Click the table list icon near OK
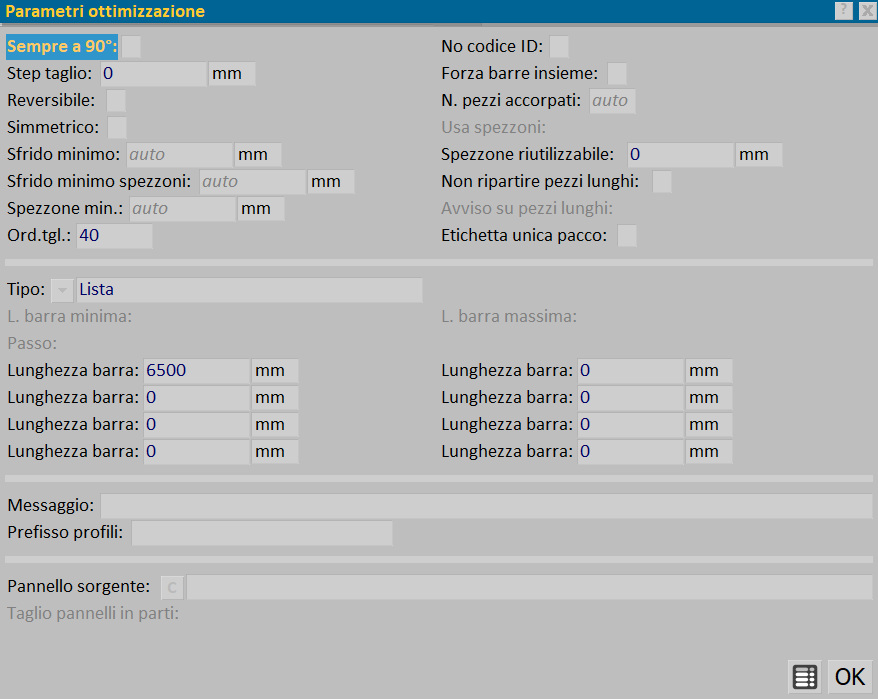This screenshot has height=699, width=878. pyautogui.click(x=803, y=677)
